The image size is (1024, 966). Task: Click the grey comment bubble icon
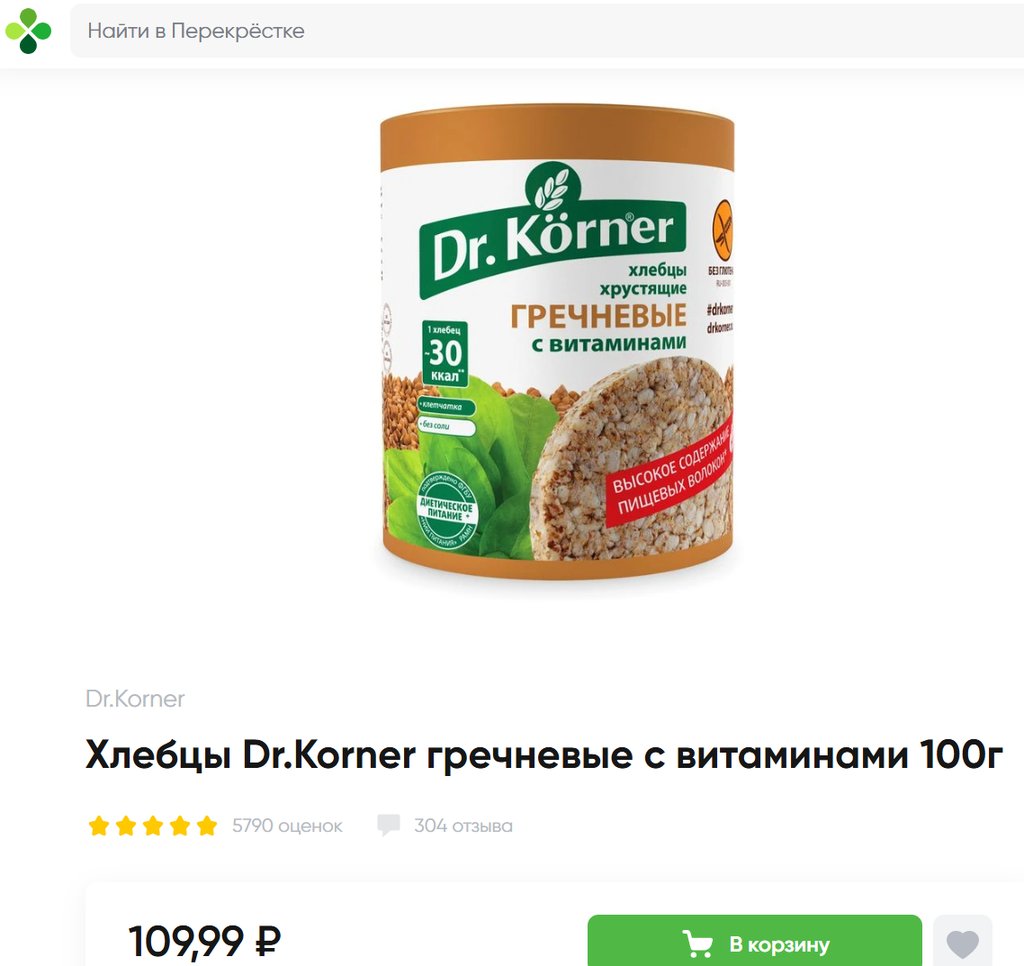pyautogui.click(x=389, y=826)
